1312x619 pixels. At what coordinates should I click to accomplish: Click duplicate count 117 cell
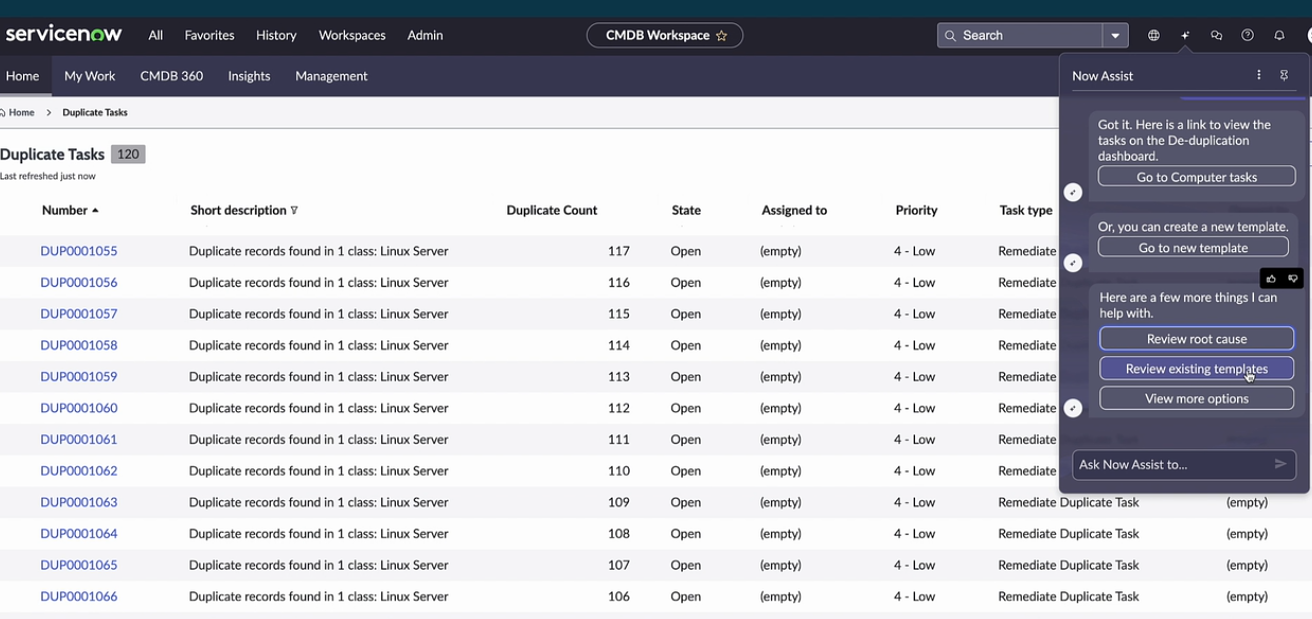point(618,251)
